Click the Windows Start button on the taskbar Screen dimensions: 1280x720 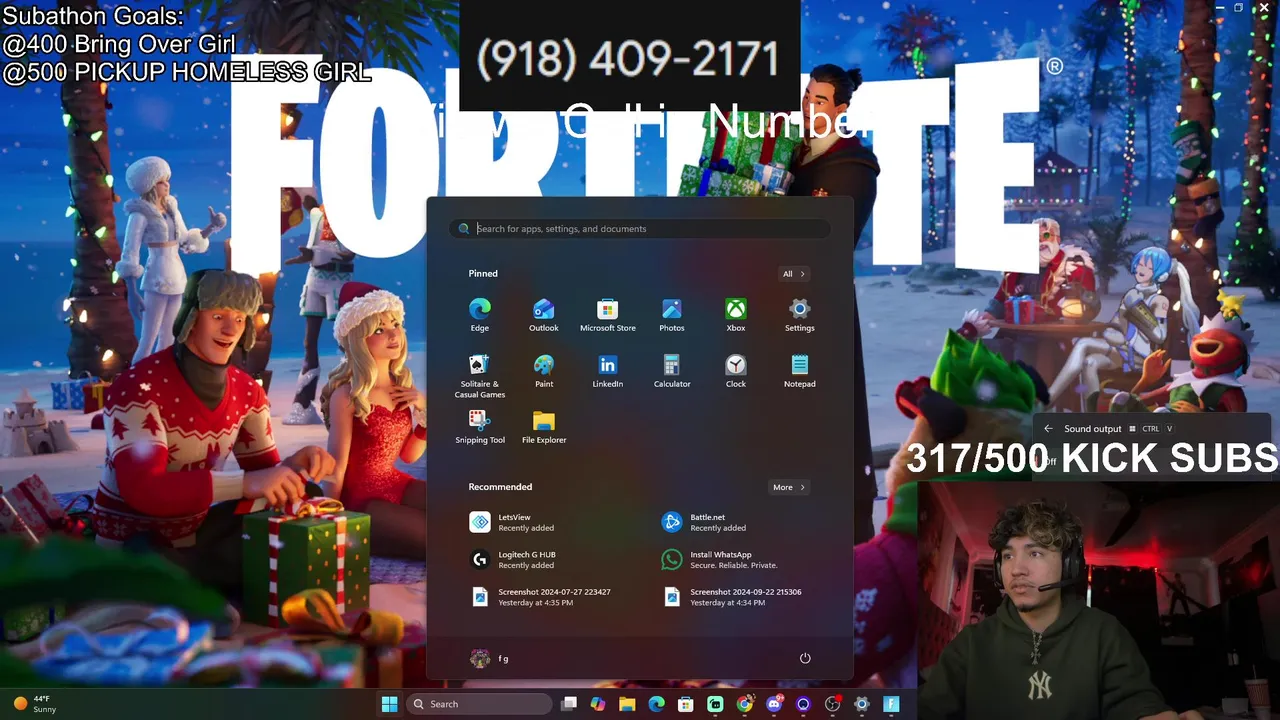point(389,704)
